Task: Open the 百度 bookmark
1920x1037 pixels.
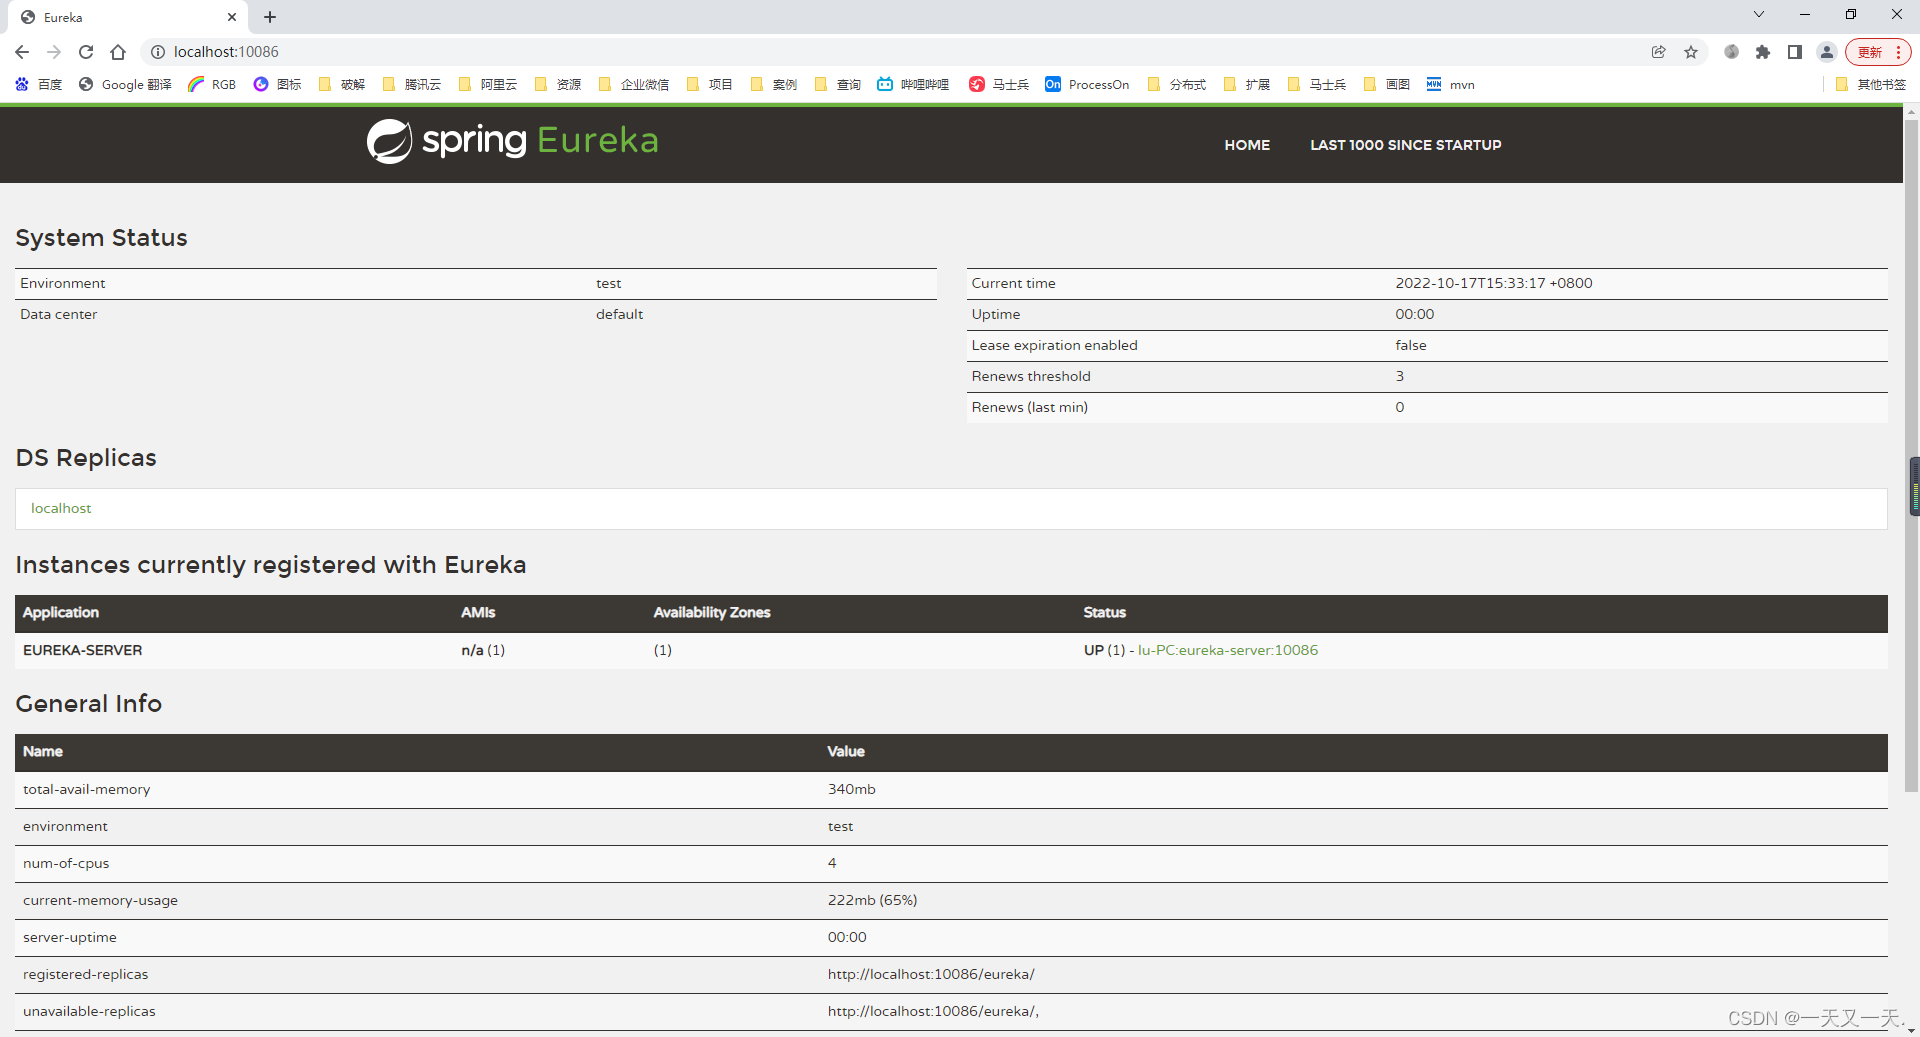Action: click(39, 84)
